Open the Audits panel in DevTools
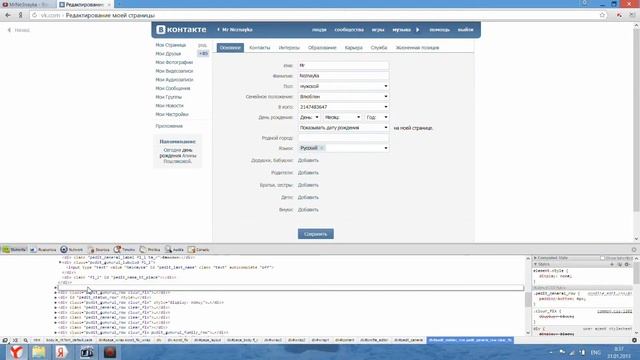 (x=174, y=249)
